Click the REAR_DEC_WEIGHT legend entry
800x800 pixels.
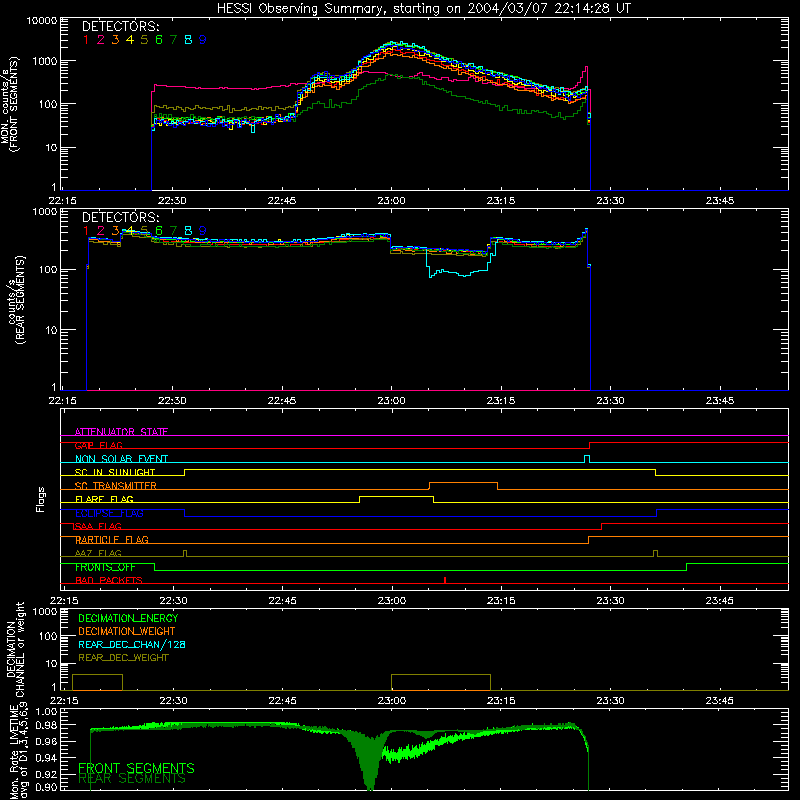coord(123,658)
